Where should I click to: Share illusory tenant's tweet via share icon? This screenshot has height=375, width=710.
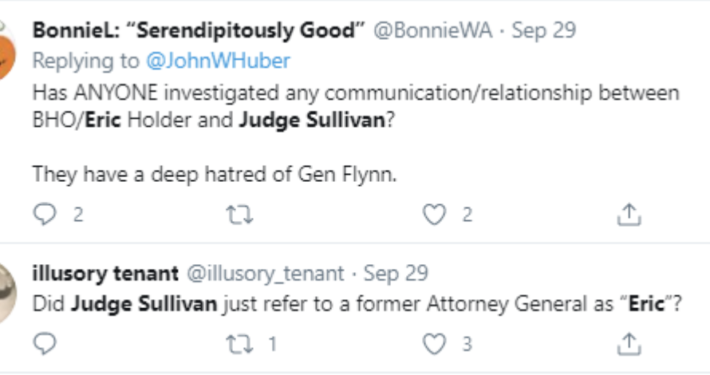coord(629,344)
